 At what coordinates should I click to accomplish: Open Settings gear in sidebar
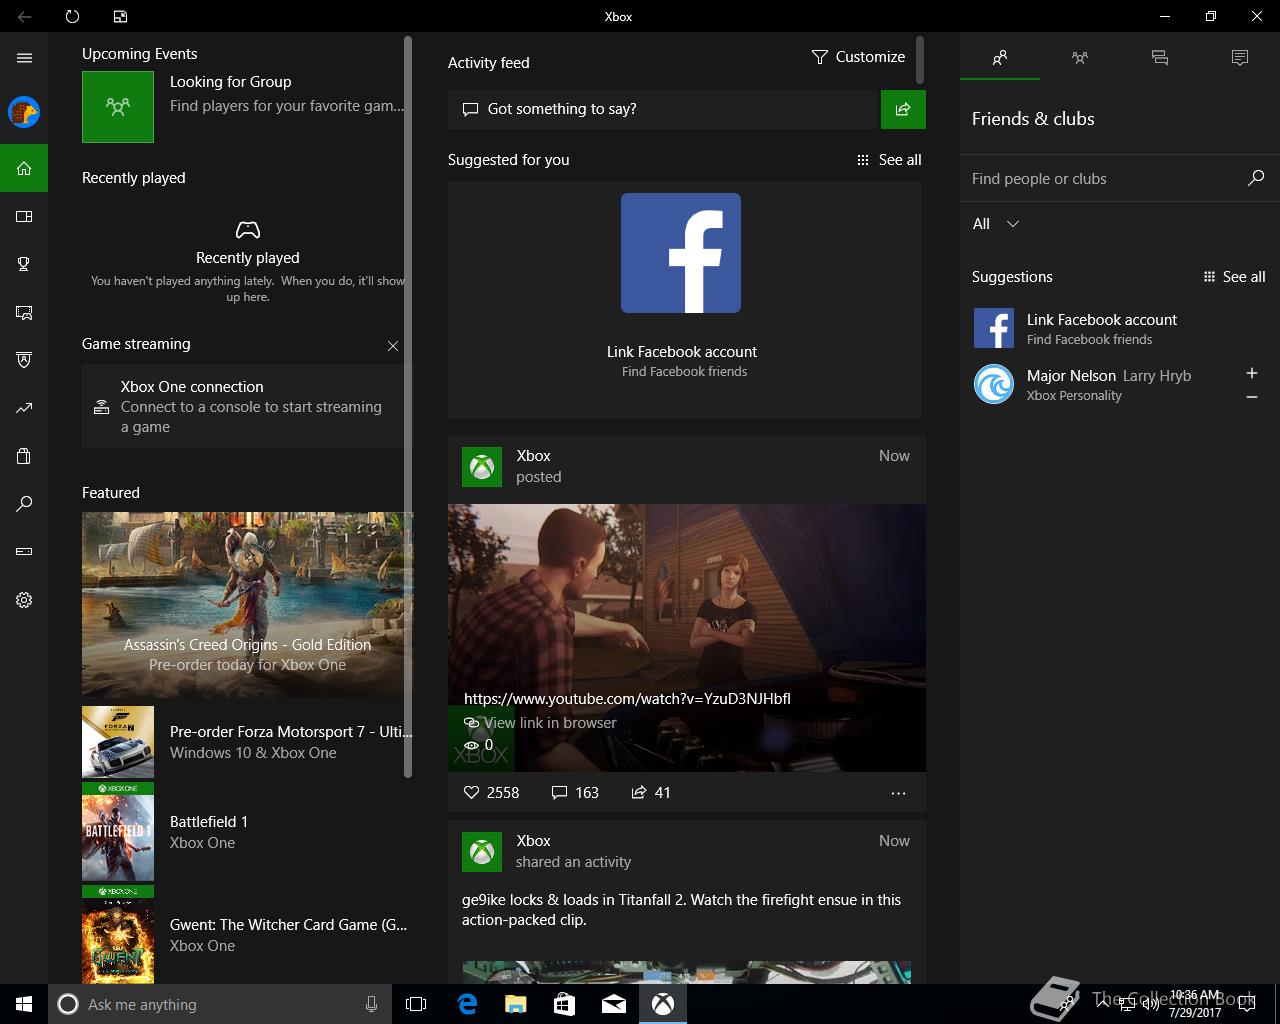pyautogui.click(x=24, y=600)
